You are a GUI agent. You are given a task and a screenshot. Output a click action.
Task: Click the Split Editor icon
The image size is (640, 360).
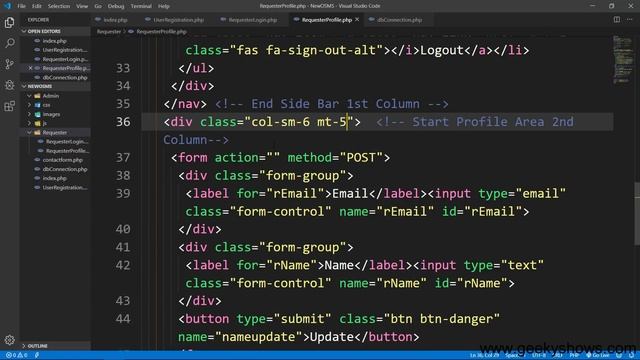tap(617, 20)
